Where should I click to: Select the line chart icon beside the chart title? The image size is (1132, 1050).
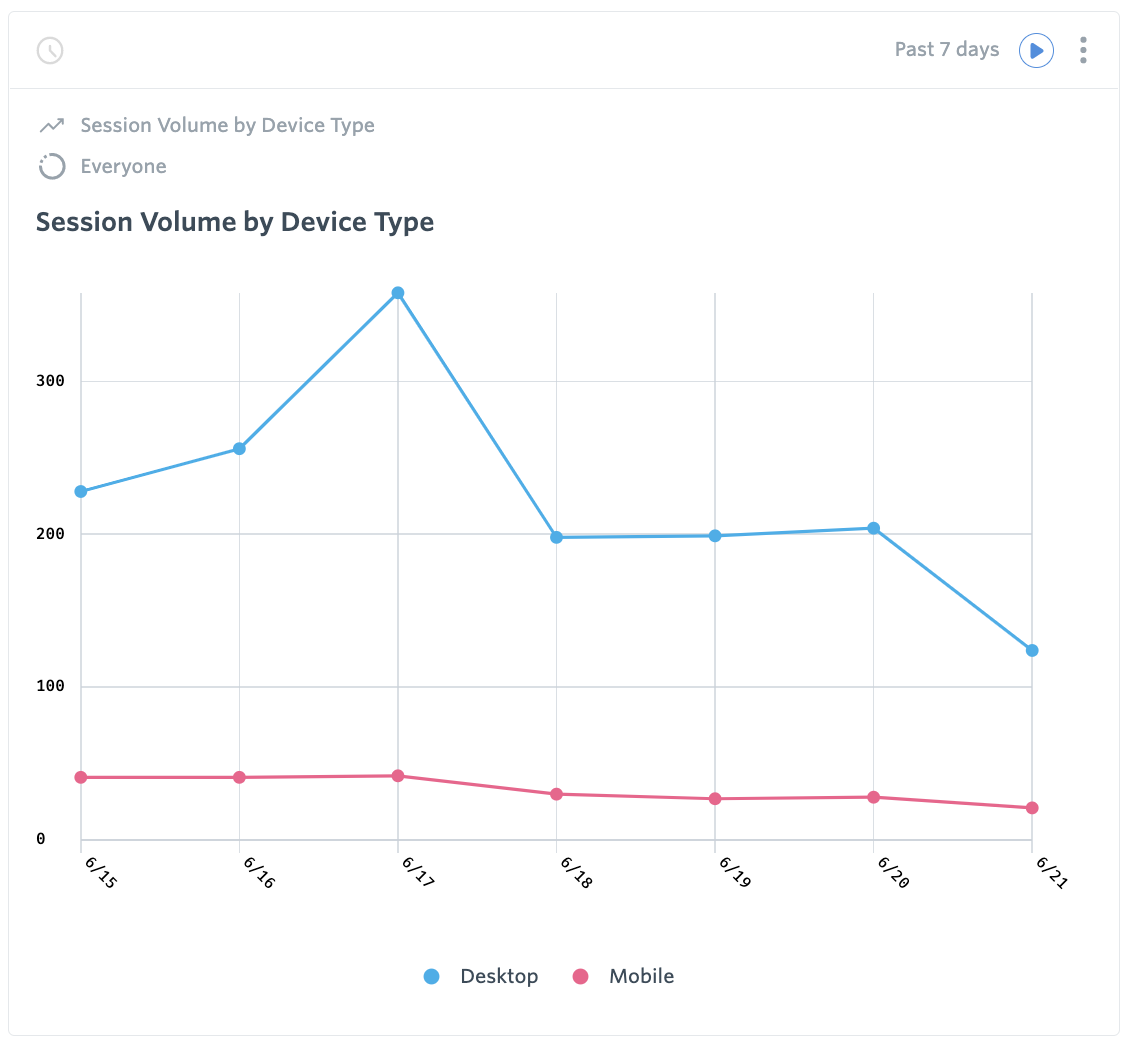(x=50, y=124)
